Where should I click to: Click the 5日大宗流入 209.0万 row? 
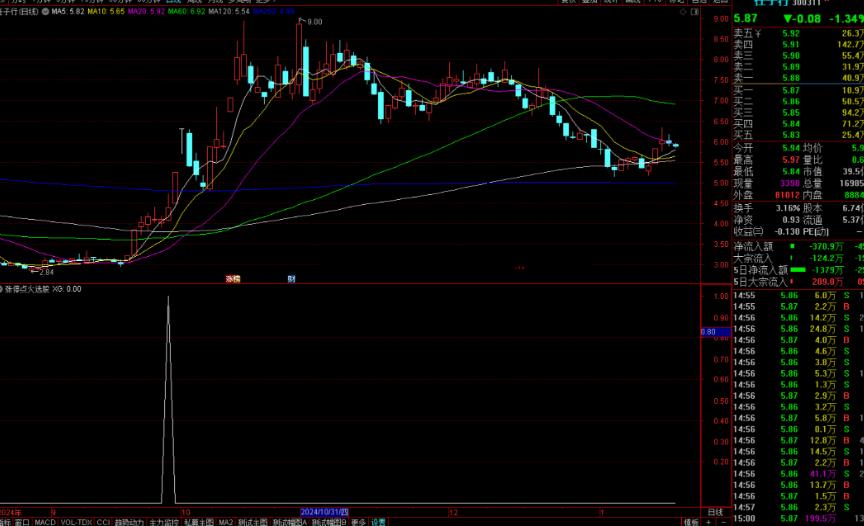click(798, 282)
